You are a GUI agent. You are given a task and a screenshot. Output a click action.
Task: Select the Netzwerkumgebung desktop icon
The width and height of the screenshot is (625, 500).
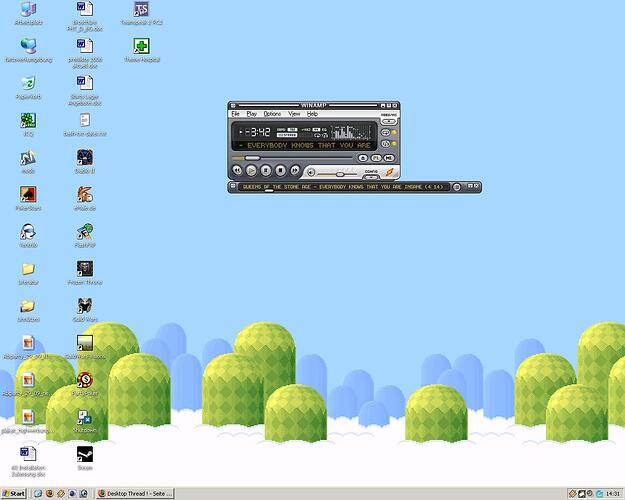point(28,51)
